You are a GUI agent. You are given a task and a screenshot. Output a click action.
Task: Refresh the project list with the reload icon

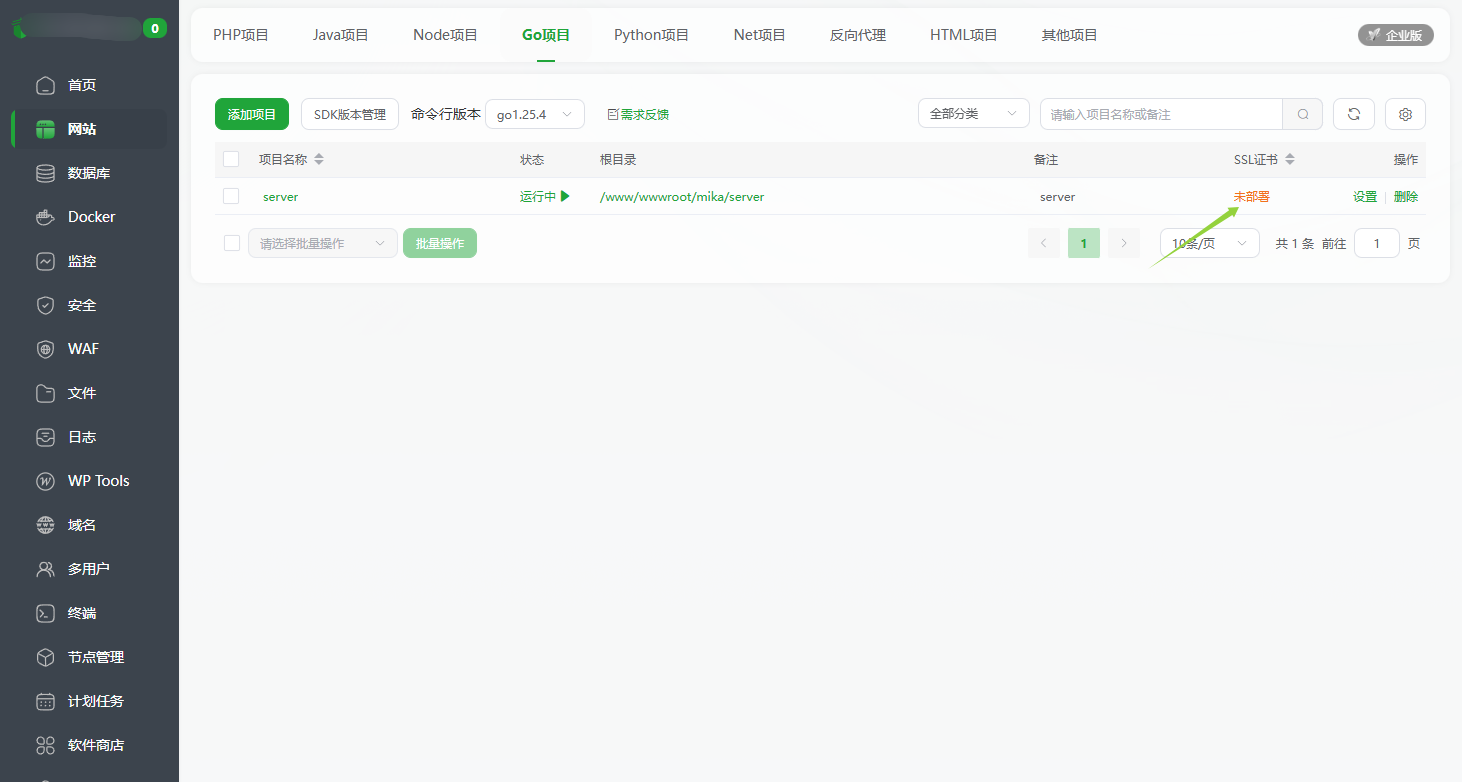[x=1353, y=114]
